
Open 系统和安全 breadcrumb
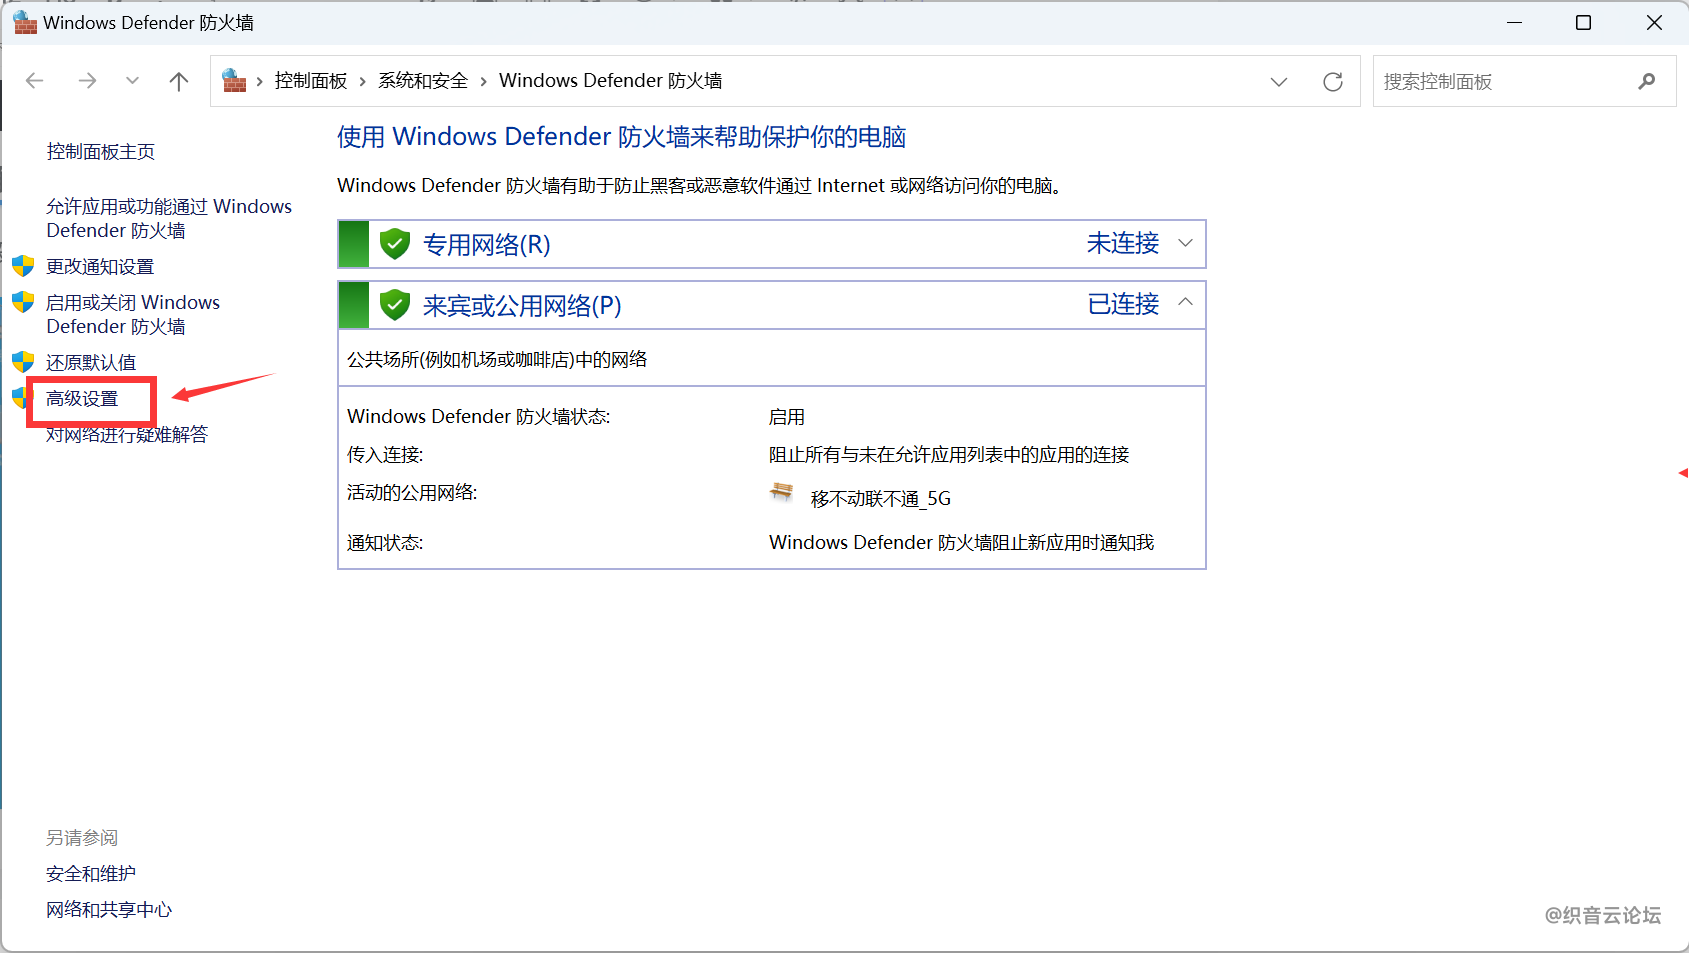[423, 81]
